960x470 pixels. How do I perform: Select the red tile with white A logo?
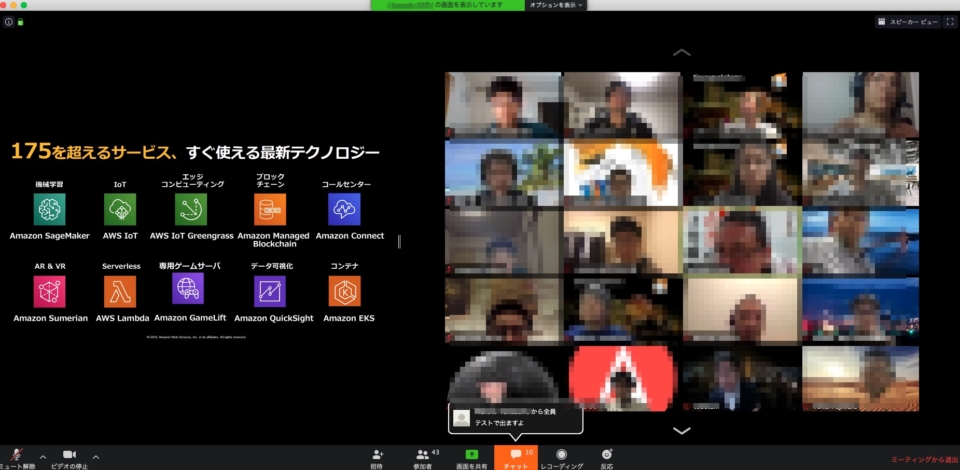623,378
